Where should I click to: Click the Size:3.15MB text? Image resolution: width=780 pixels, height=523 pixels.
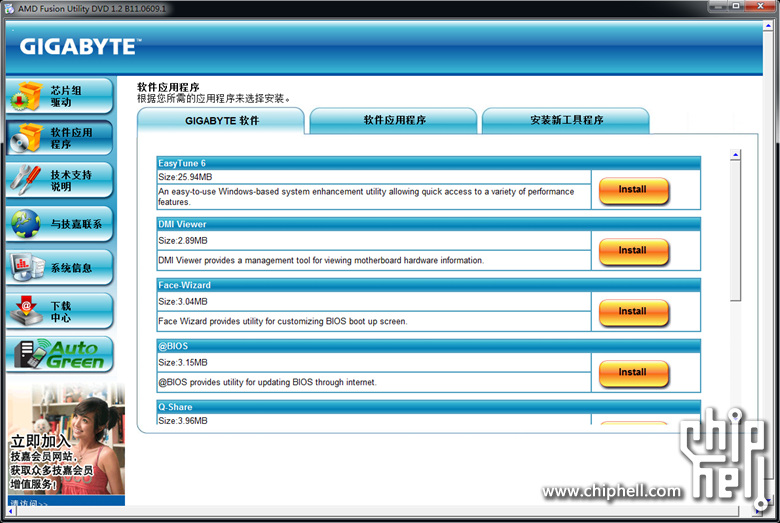tap(183, 363)
